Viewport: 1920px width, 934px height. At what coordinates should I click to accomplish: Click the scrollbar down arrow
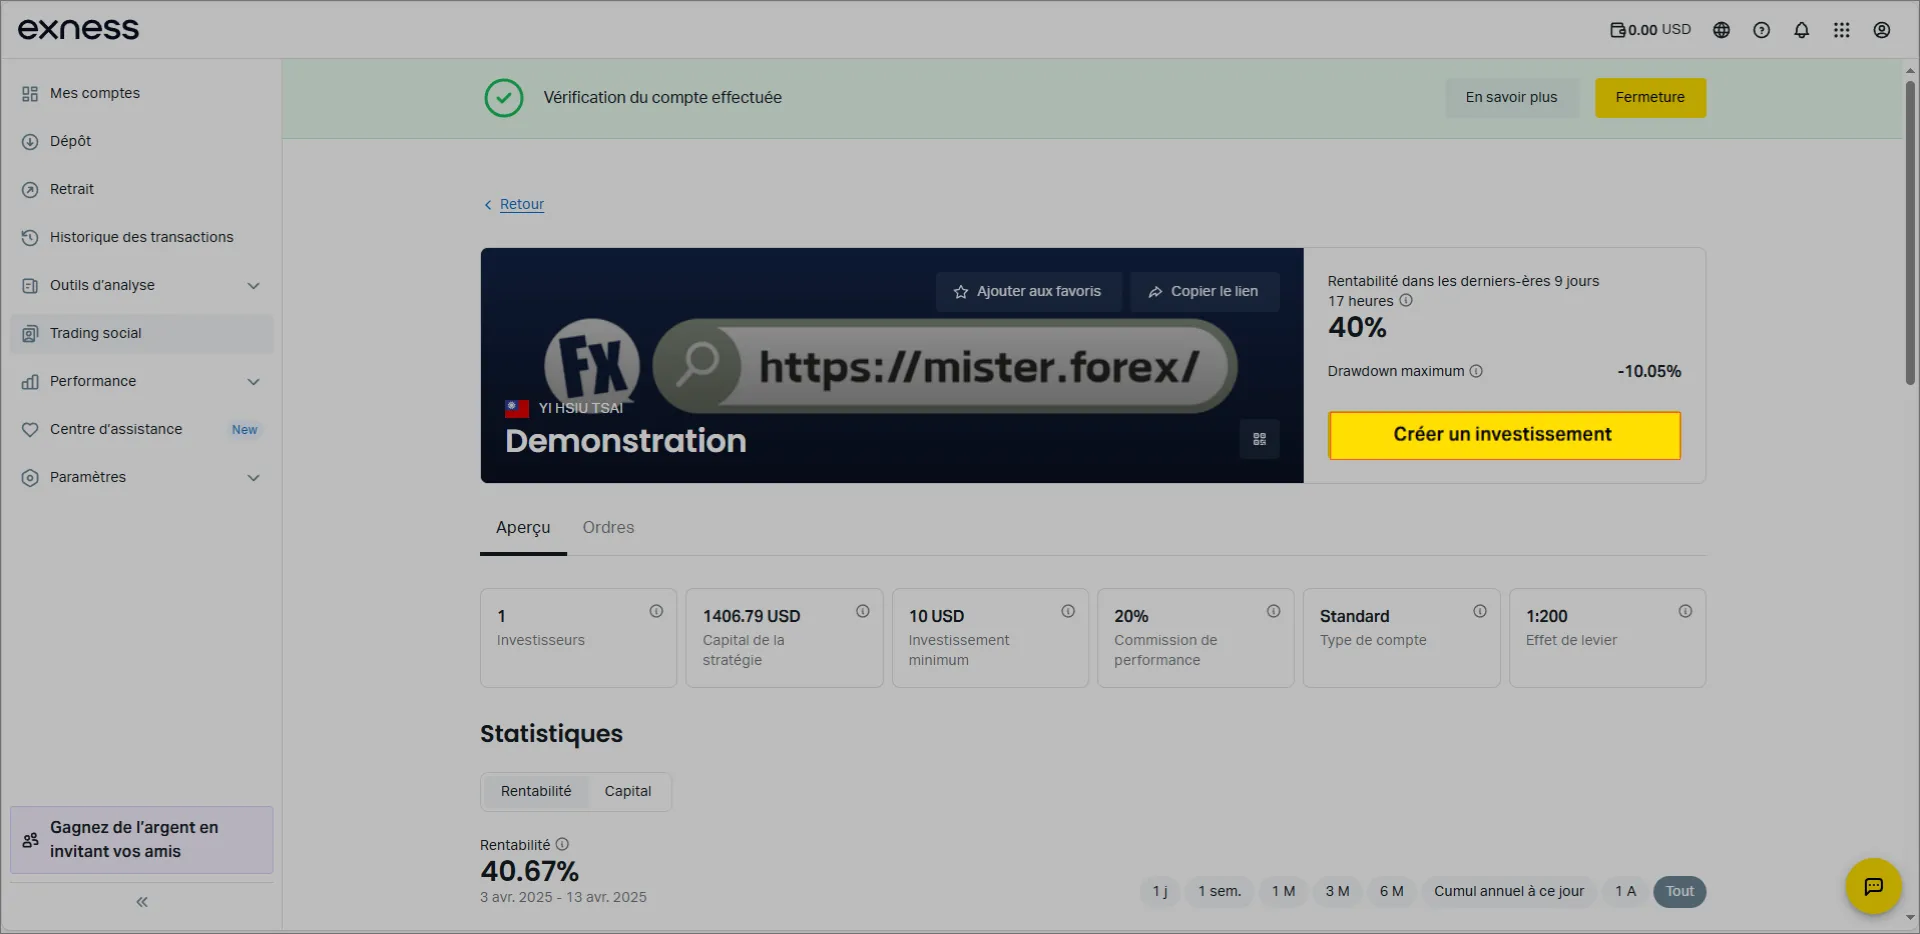tap(1910, 917)
